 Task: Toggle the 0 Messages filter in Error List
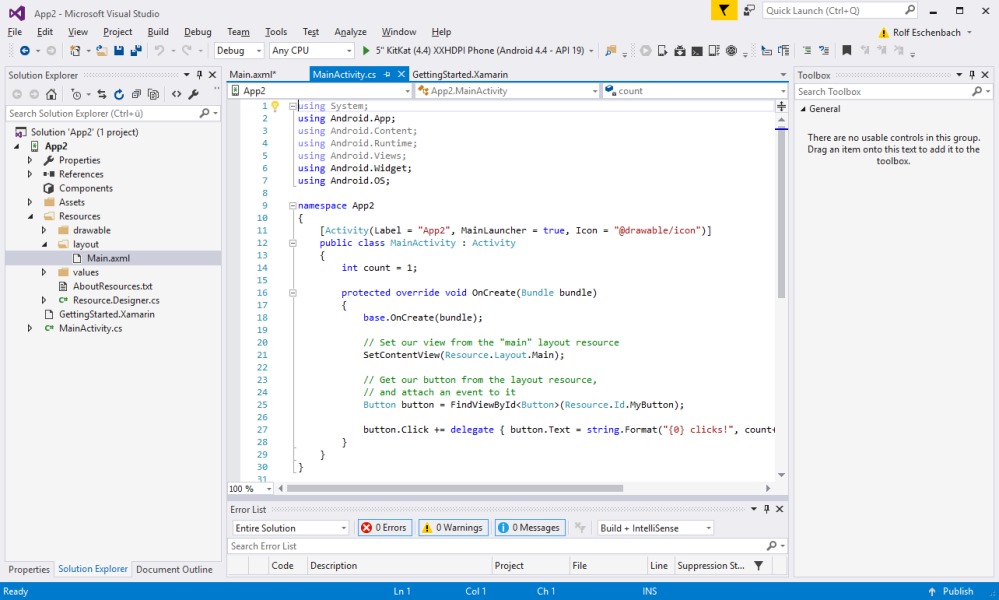click(x=529, y=527)
